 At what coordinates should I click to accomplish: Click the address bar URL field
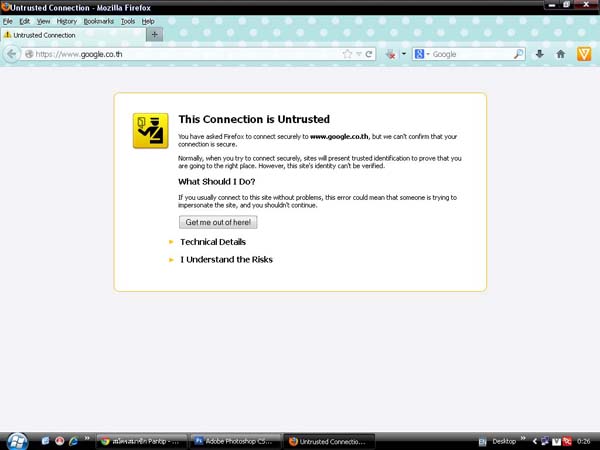(180, 54)
